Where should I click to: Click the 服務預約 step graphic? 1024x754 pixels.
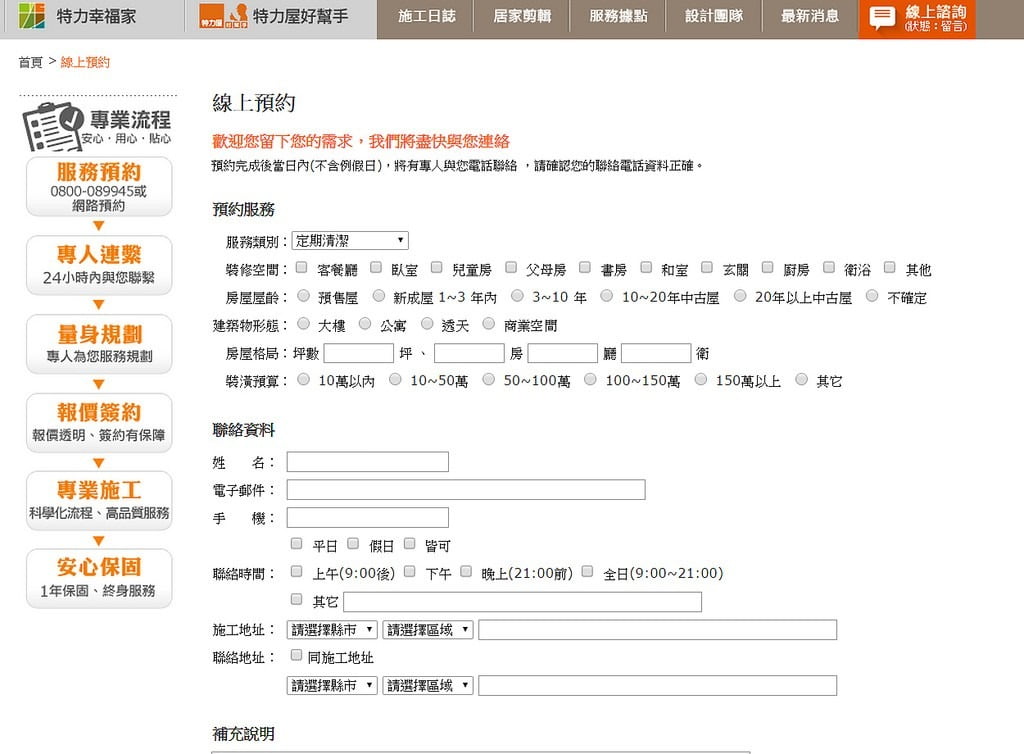point(98,187)
